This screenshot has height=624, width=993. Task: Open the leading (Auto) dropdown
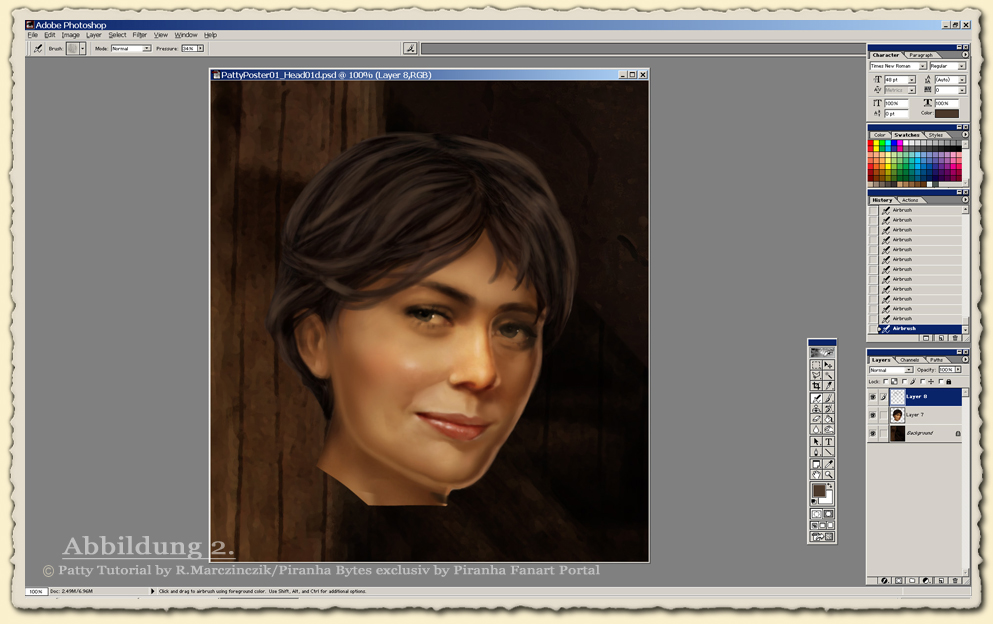point(962,80)
